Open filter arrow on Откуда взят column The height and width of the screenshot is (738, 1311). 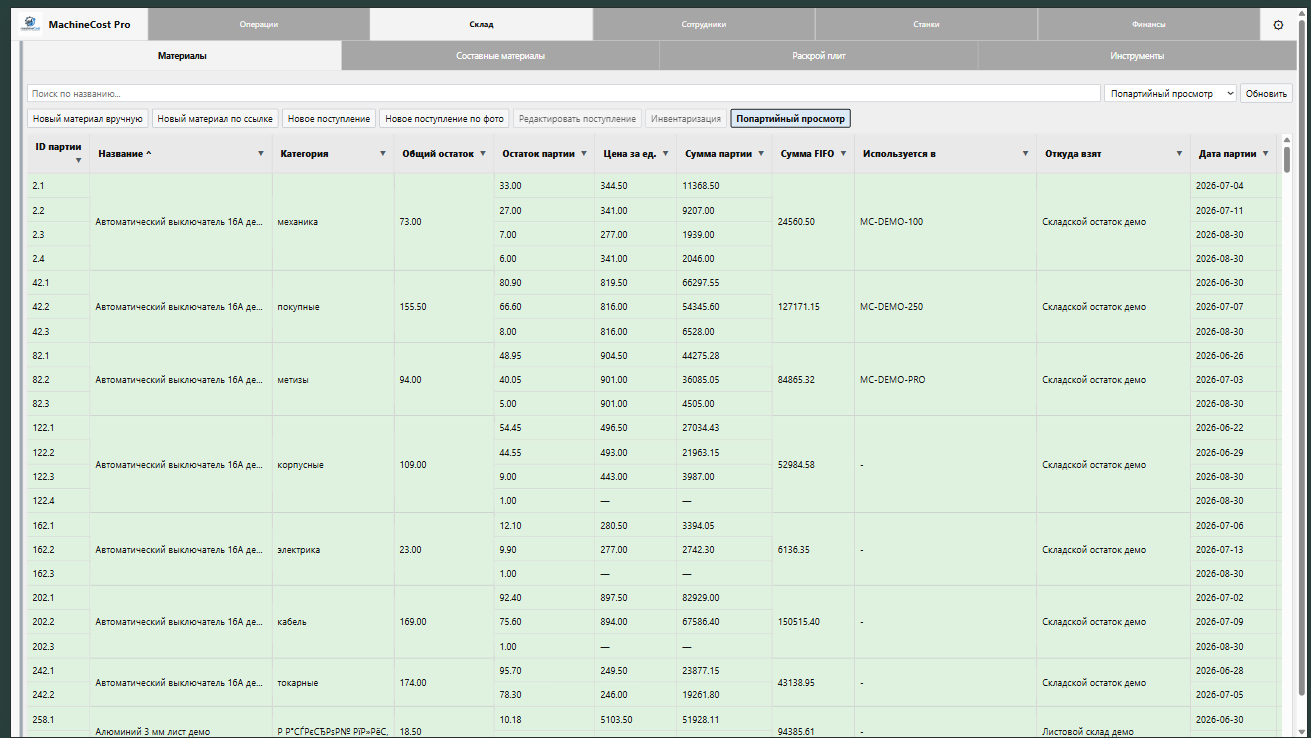coord(1180,154)
